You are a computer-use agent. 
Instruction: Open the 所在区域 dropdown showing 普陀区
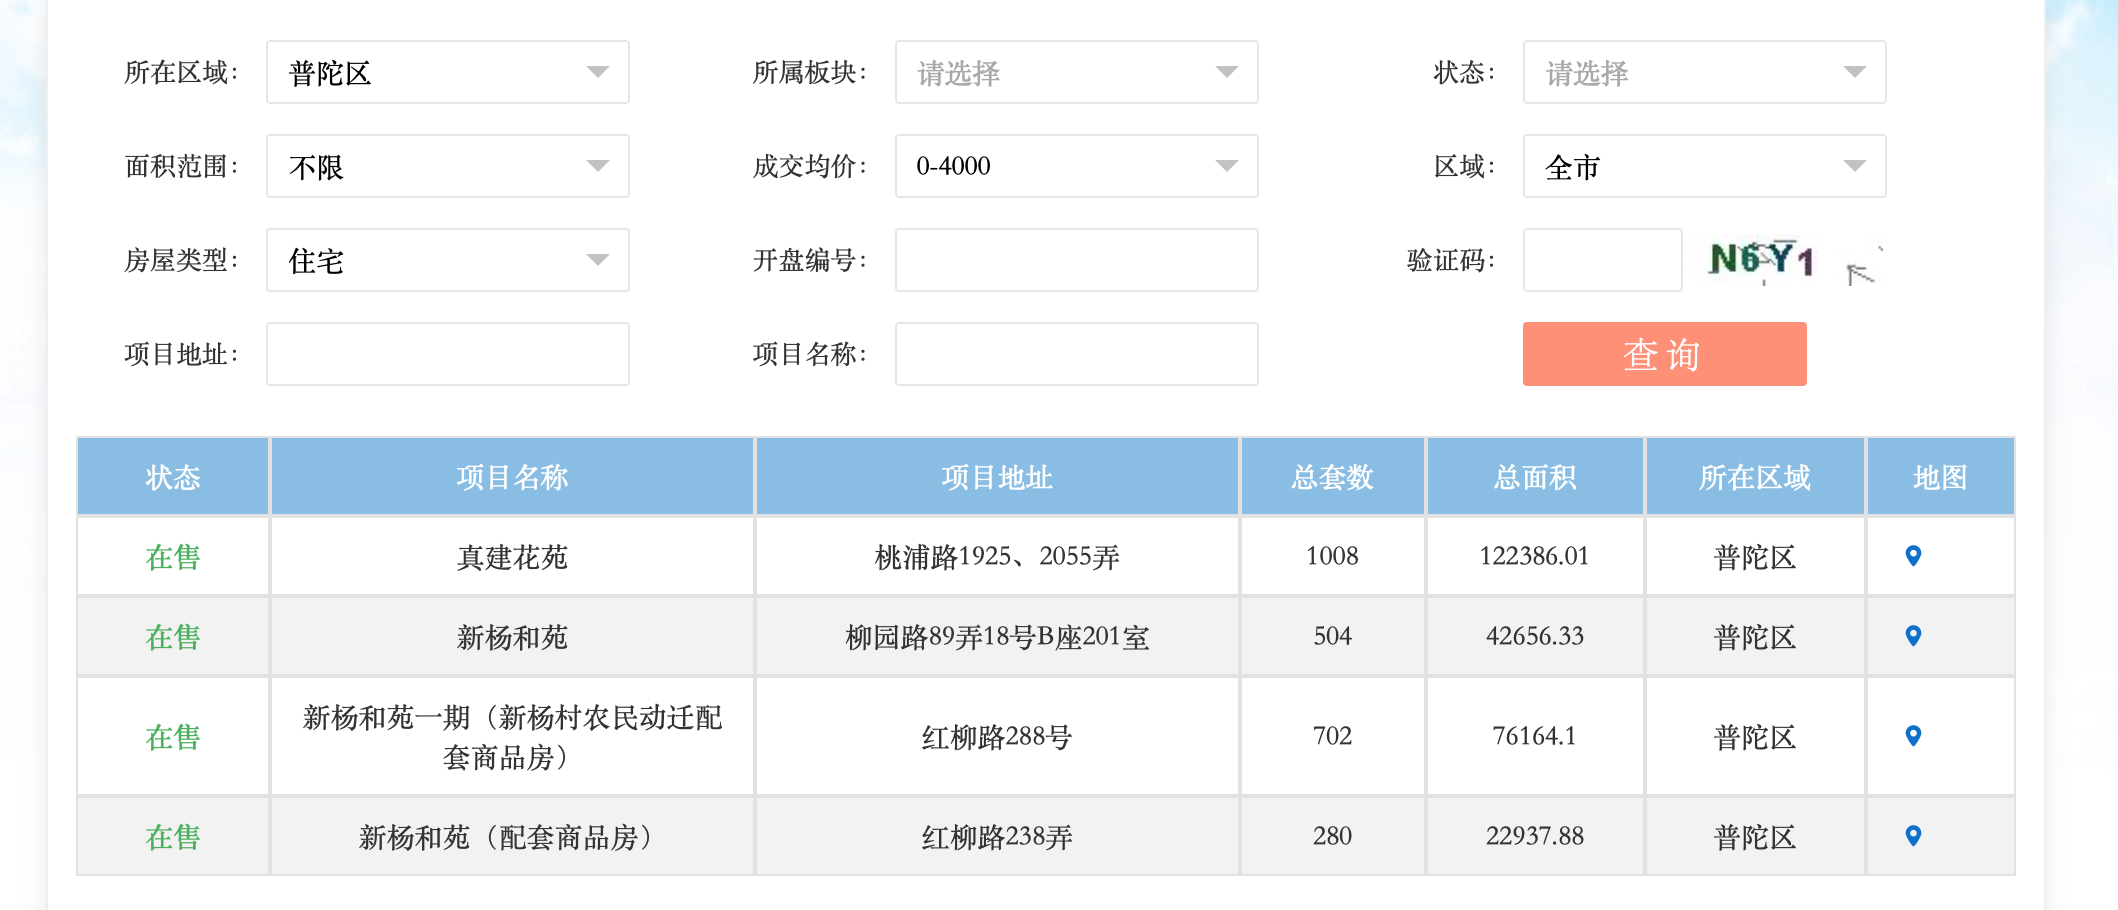coord(447,72)
